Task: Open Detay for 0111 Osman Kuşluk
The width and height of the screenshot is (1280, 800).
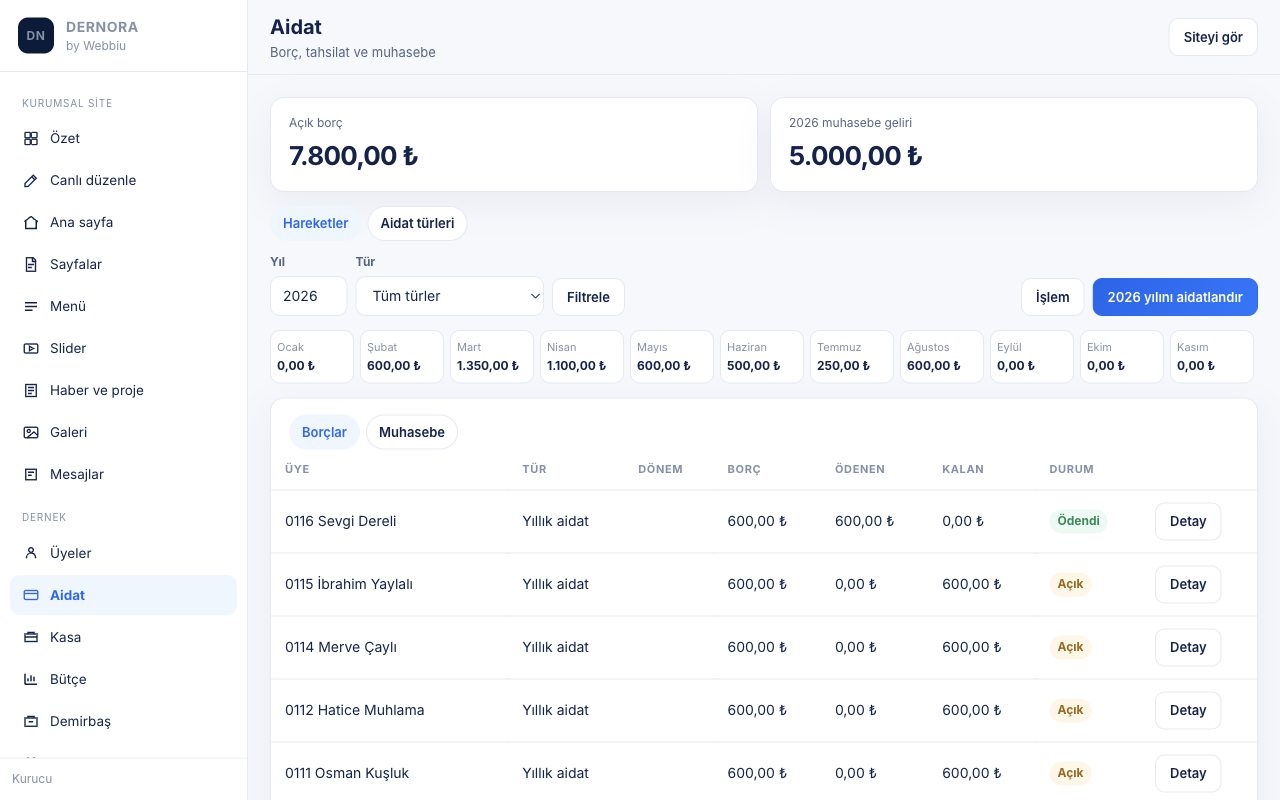Action: pyautogui.click(x=1188, y=773)
